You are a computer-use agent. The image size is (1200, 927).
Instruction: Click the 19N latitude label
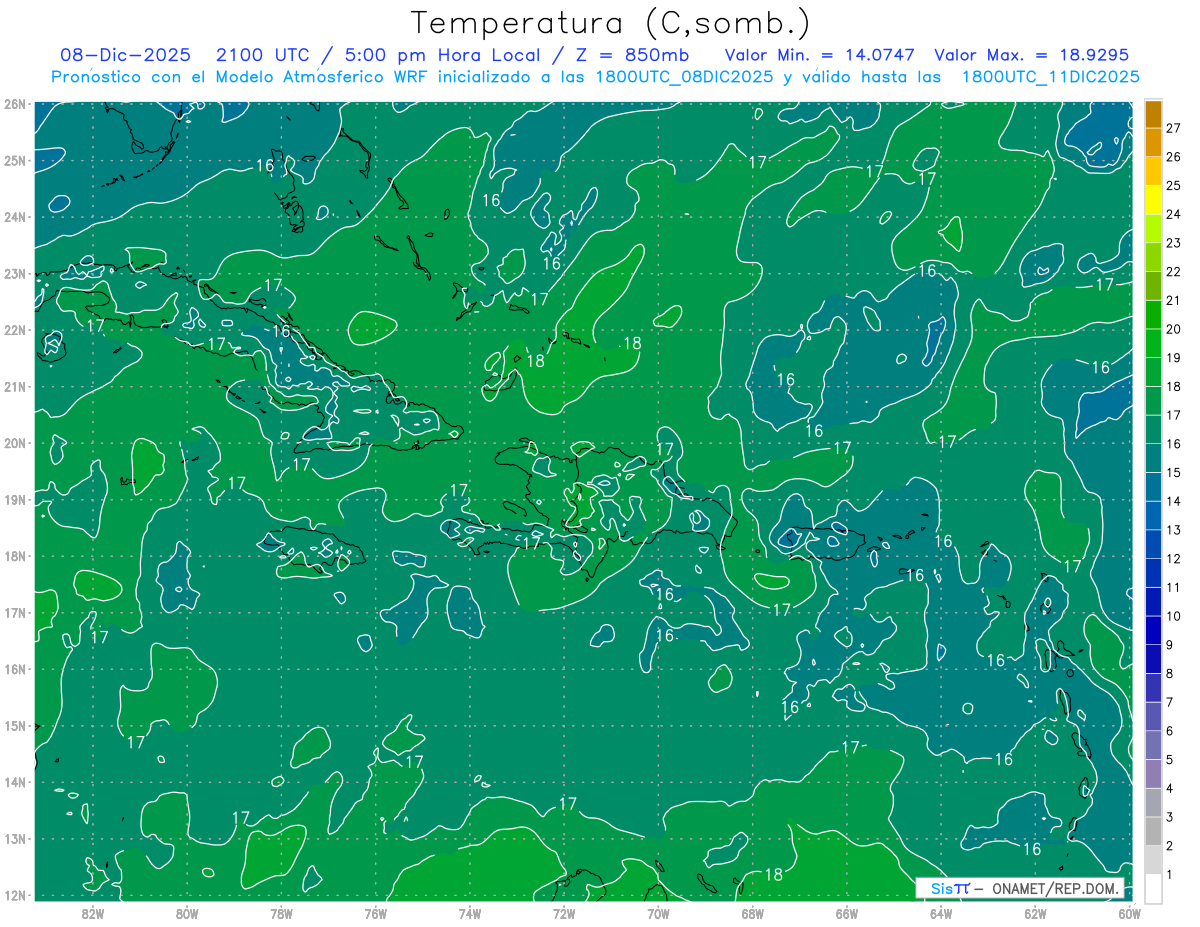(x=15, y=500)
